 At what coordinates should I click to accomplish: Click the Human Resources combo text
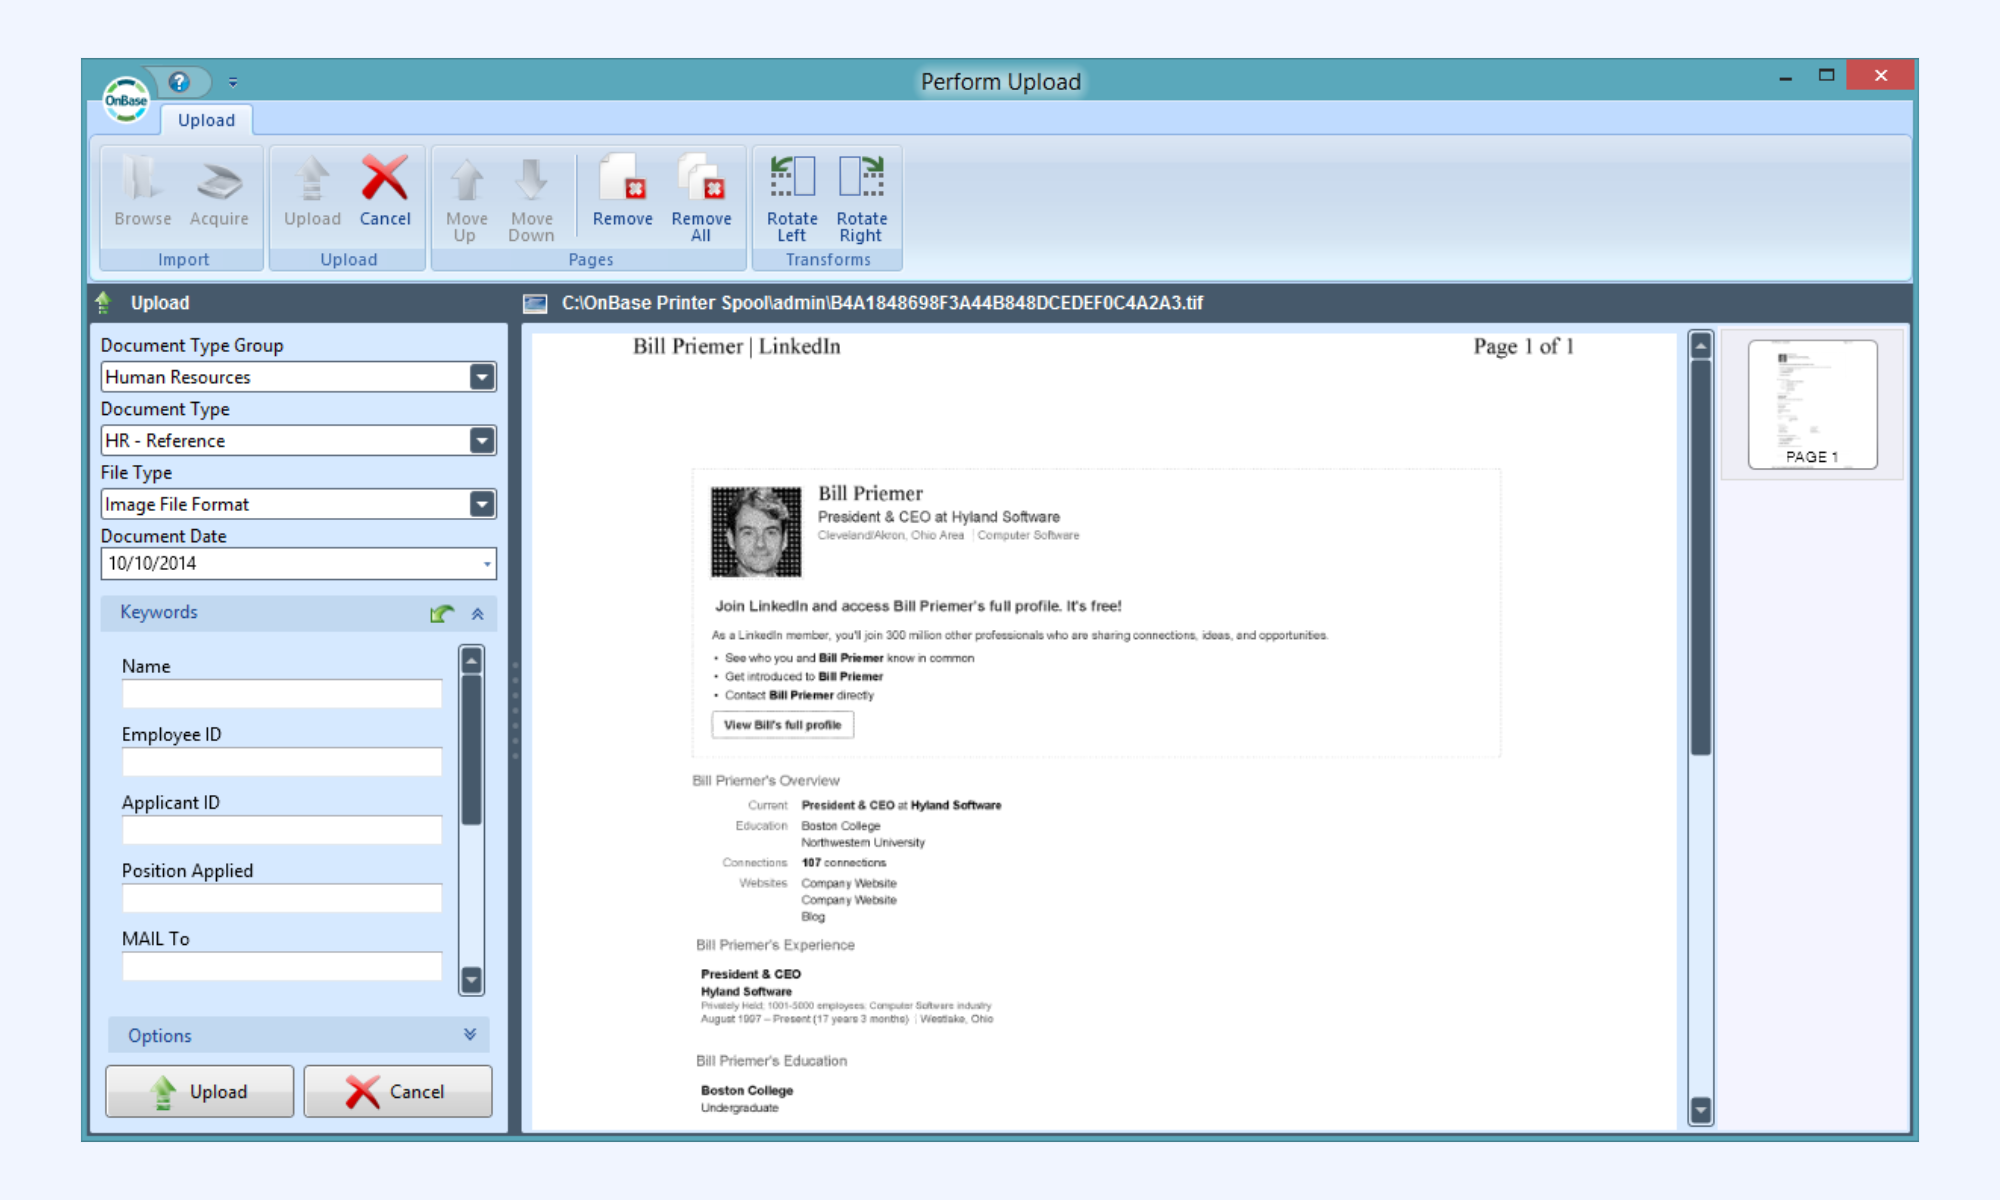coord(178,377)
